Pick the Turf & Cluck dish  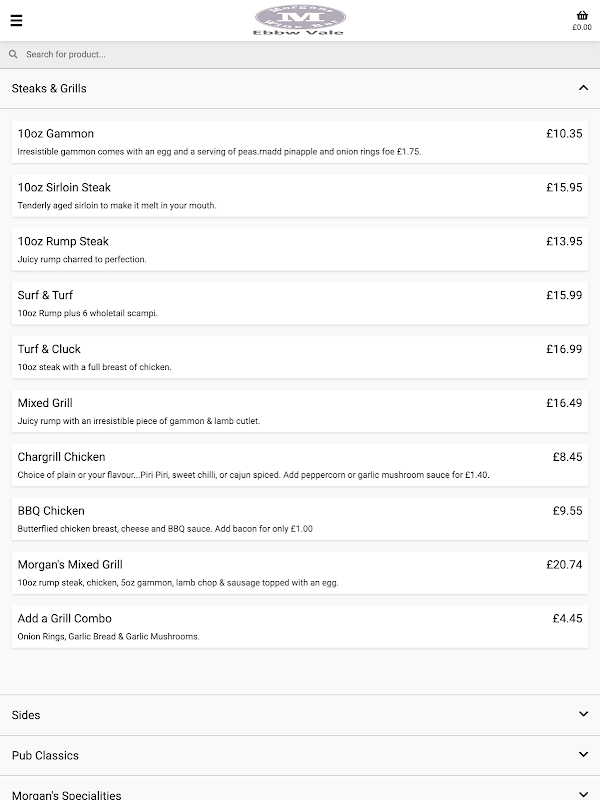point(300,358)
